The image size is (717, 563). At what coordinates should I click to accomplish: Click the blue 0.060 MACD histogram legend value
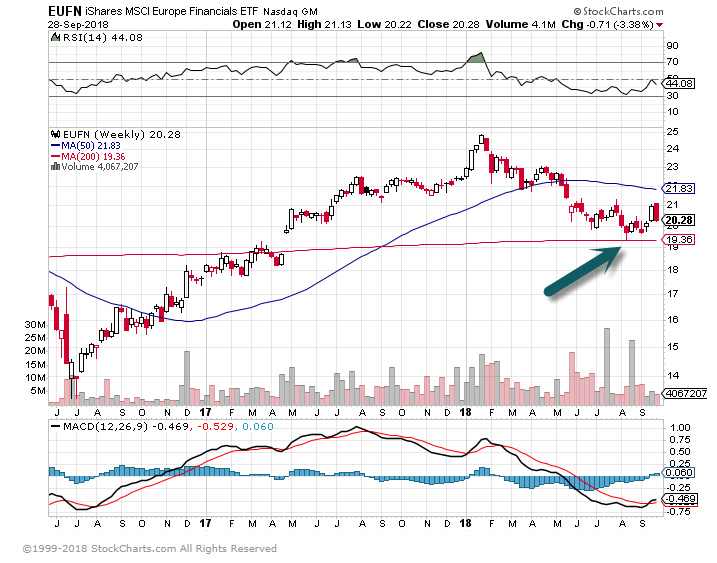(257, 427)
